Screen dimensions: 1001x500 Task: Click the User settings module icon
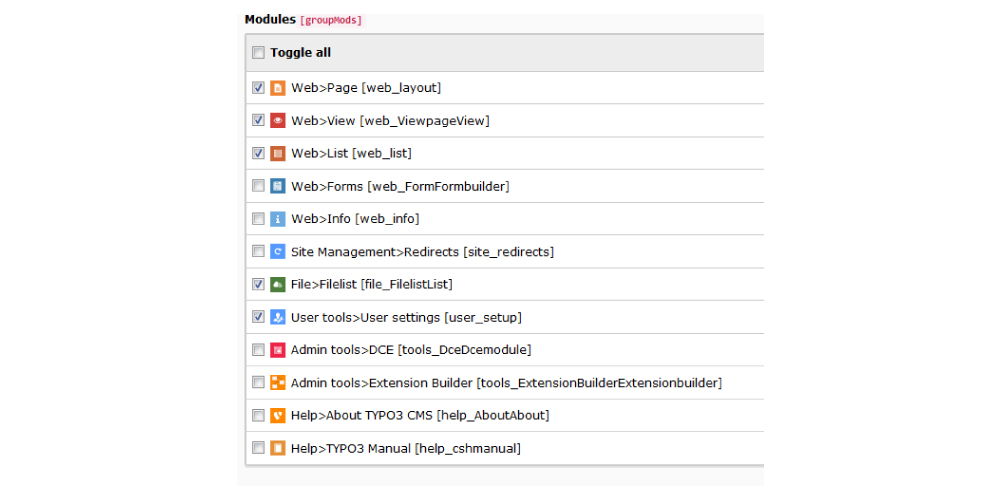click(x=277, y=317)
